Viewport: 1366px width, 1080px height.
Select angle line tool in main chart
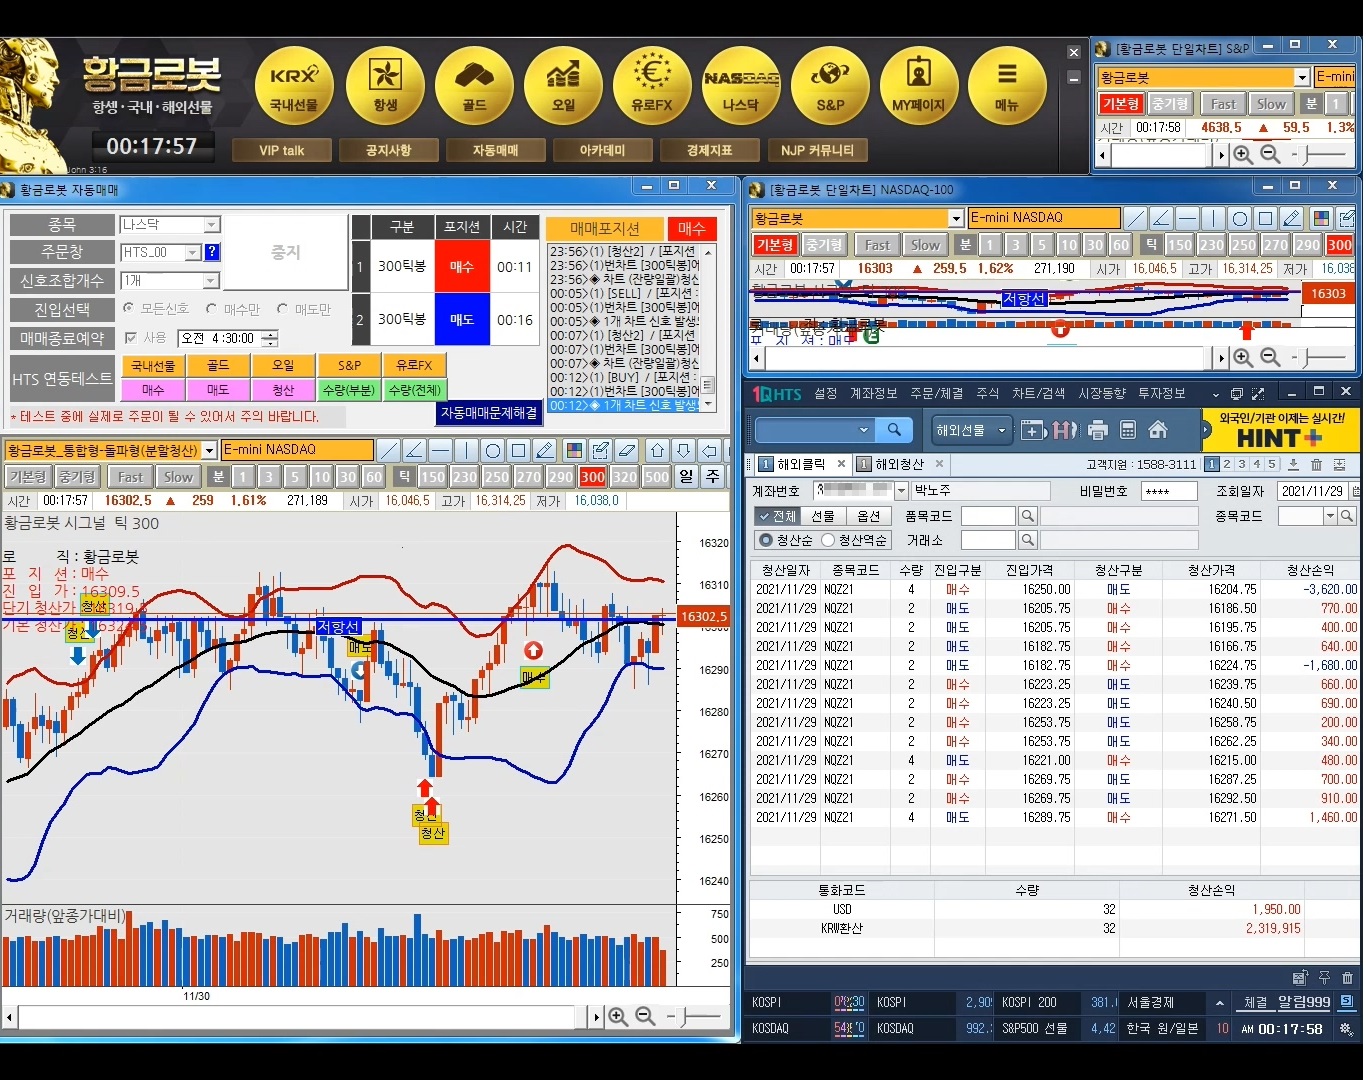pyautogui.click(x=414, y=450)
